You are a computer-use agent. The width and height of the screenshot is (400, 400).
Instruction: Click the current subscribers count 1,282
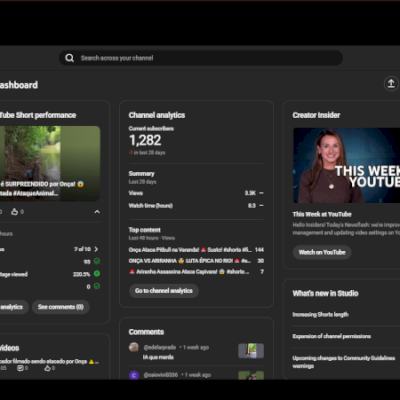[x=145, y=140]
